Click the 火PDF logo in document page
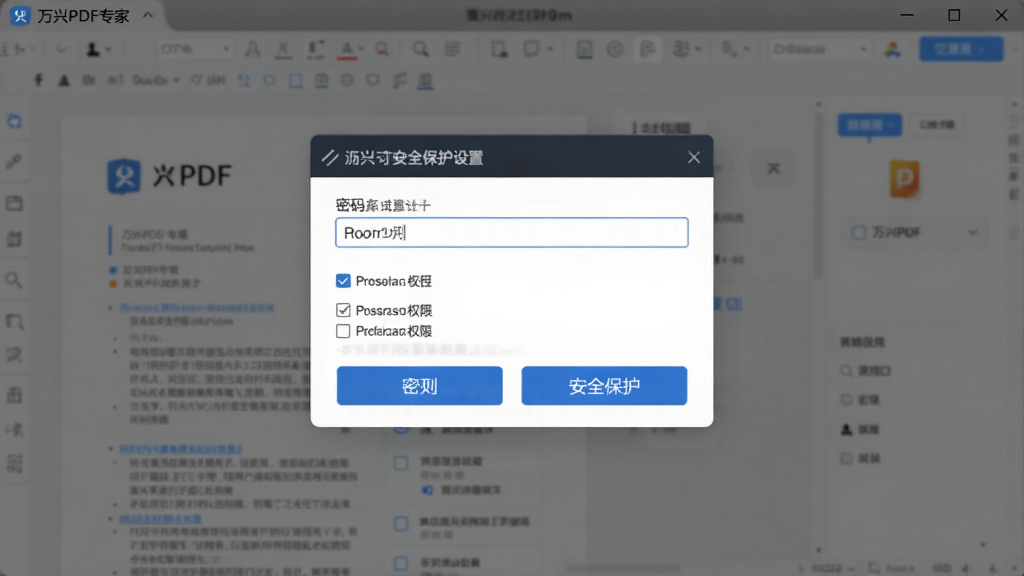Image resolution: width=1024 pixels, height=576 pixels. [170, 176]
